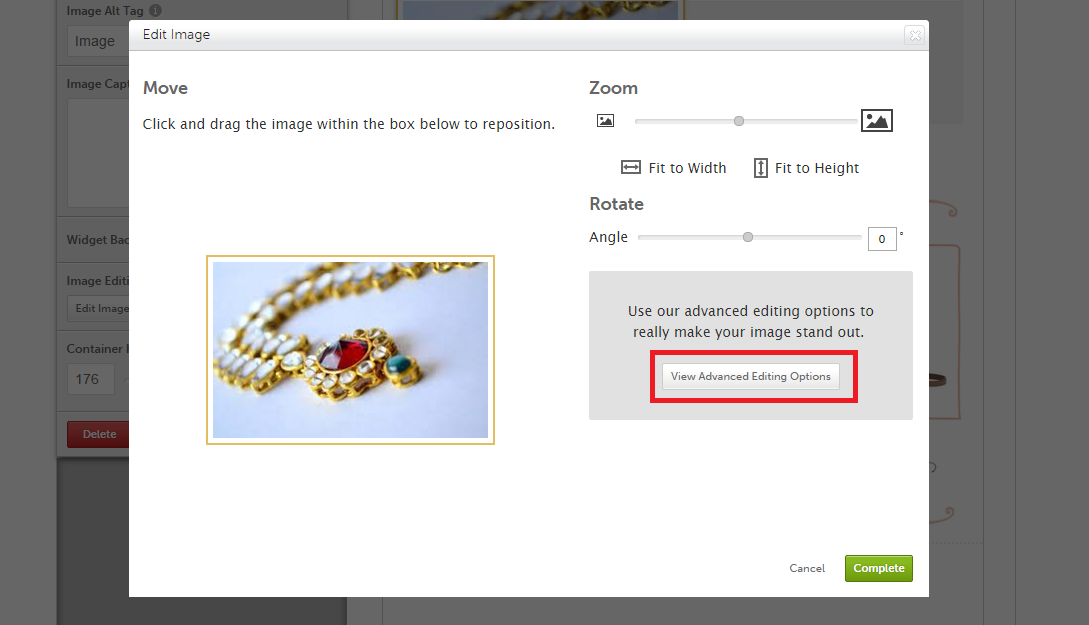Screen dimensions: 1089x625
Task: Click the Fit to Width arrow icon
Action: [x=631, y=167]
